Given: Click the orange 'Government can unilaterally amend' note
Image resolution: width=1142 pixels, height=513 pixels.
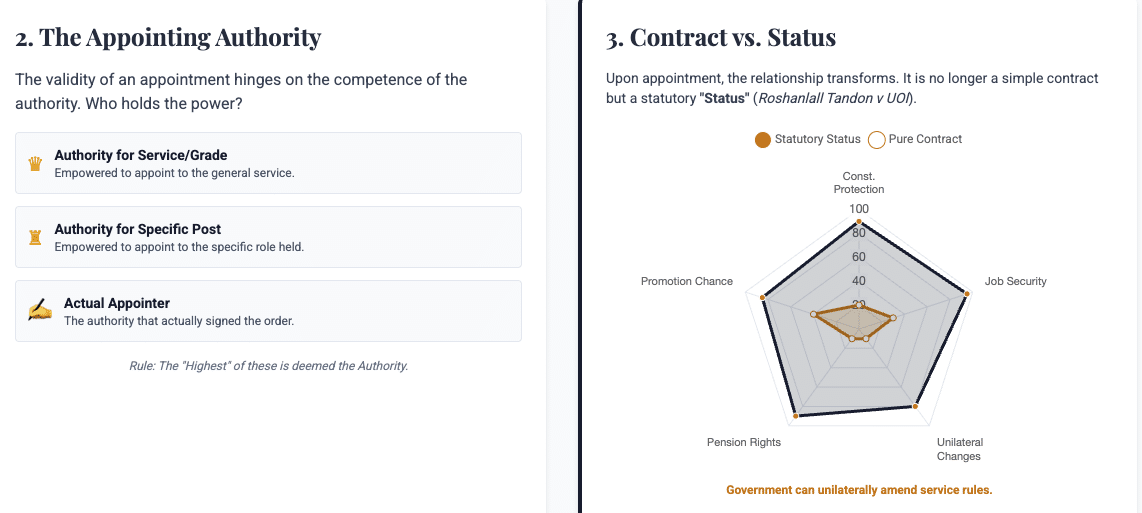Looking at the screenshot, I should point(858,490).
